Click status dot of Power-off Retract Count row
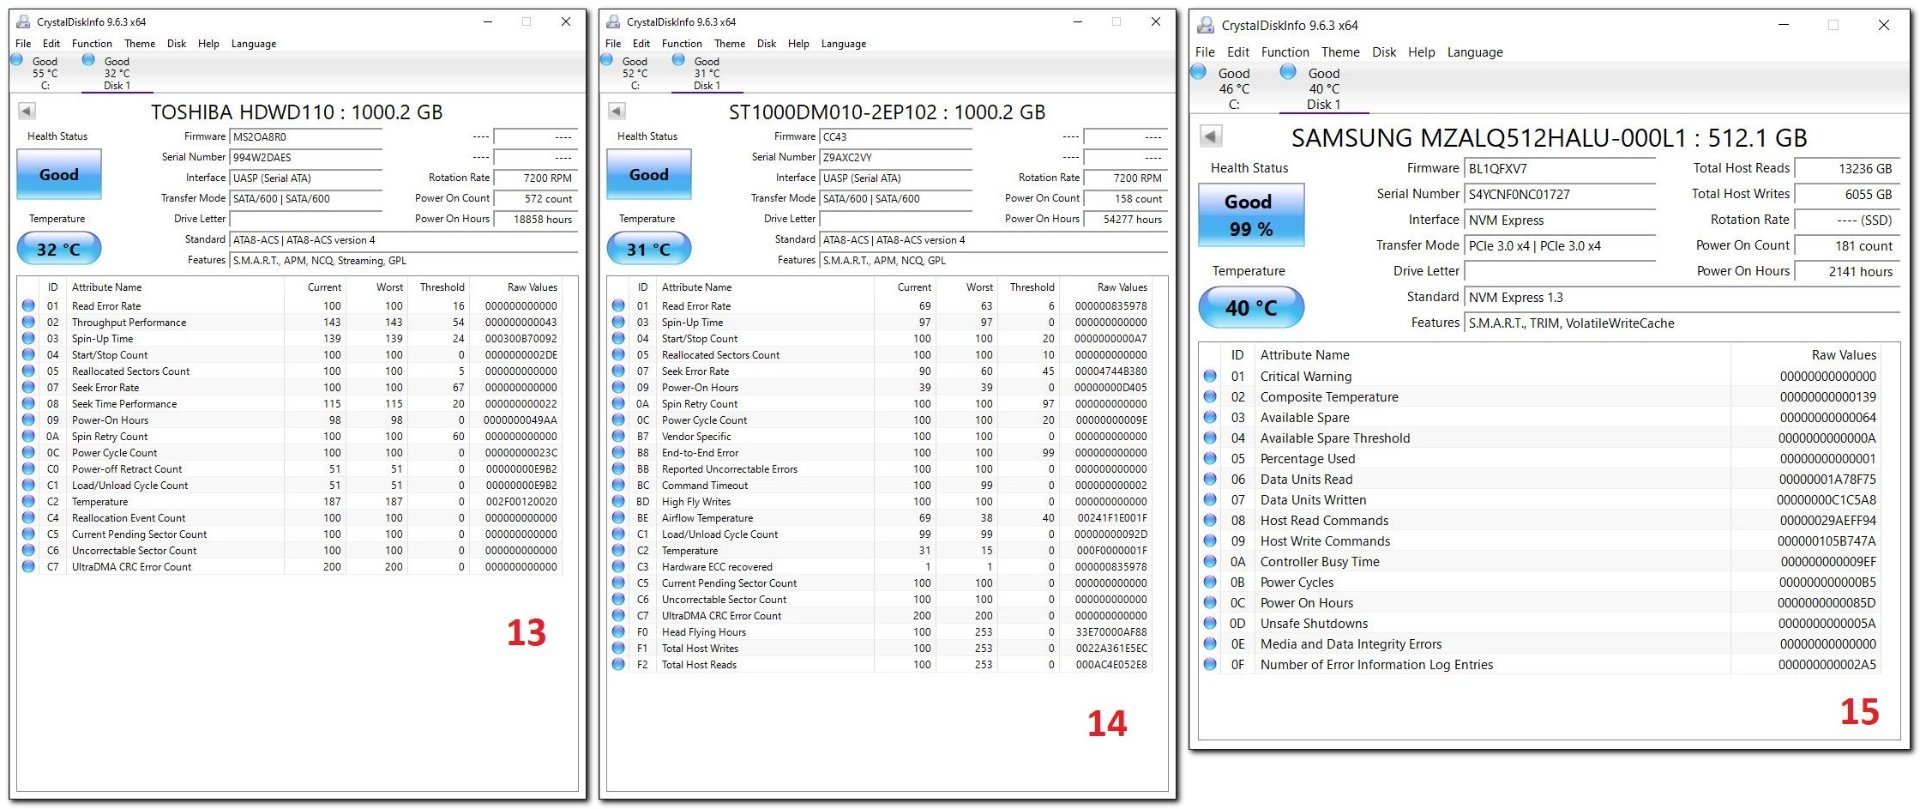The image size is (1920, 809). [28, 469]
